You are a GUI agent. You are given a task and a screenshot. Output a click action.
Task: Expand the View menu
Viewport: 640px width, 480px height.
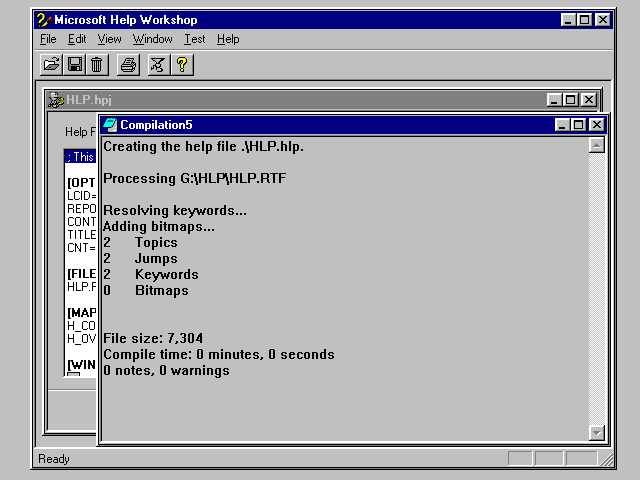pos(109,39)
